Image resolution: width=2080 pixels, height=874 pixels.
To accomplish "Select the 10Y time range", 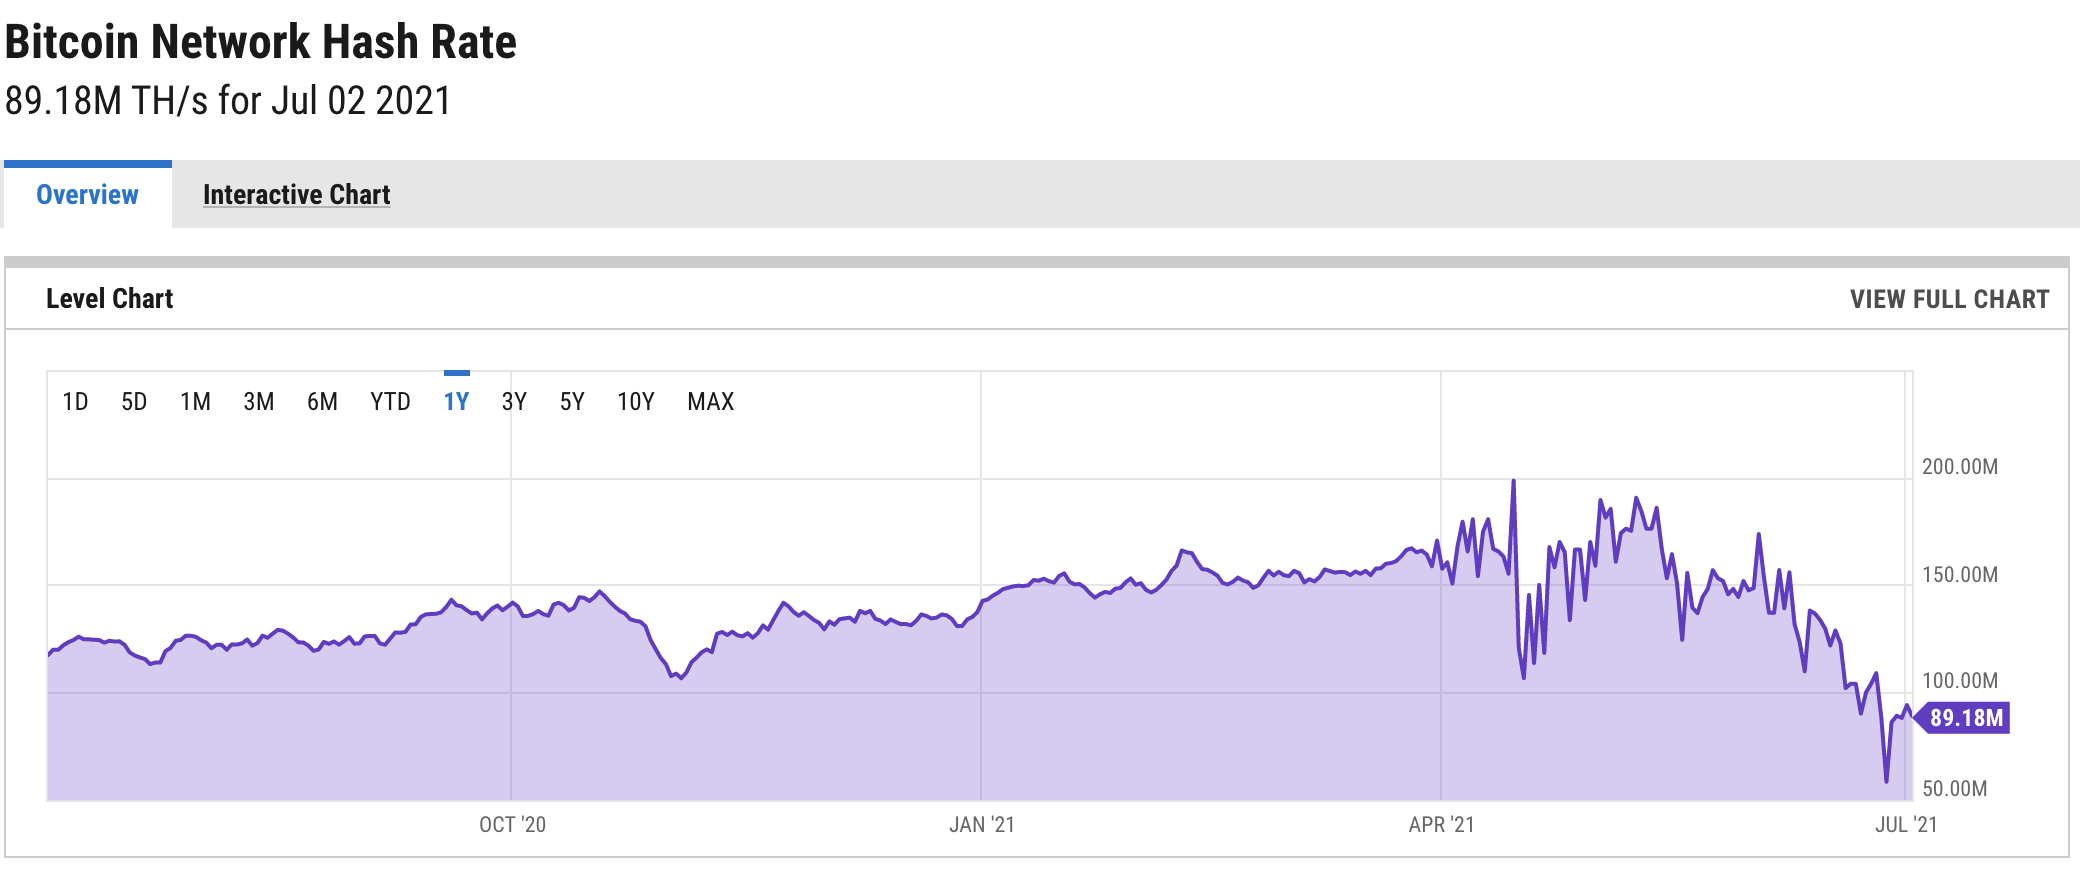I will 635,402.
